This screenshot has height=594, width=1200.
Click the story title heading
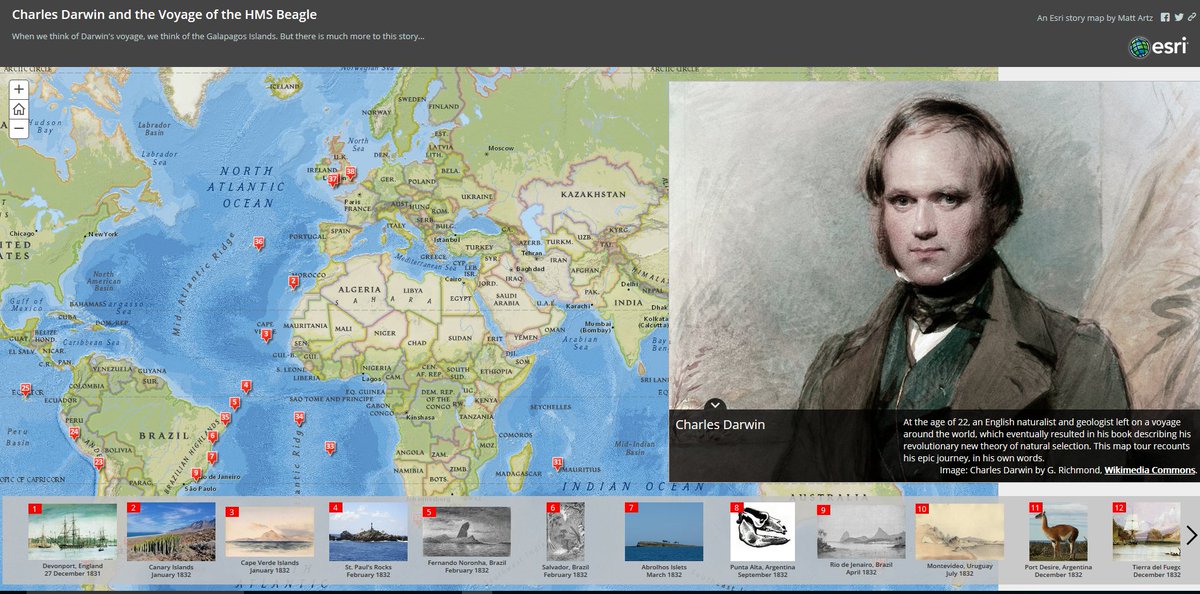[x=164, y=16]
